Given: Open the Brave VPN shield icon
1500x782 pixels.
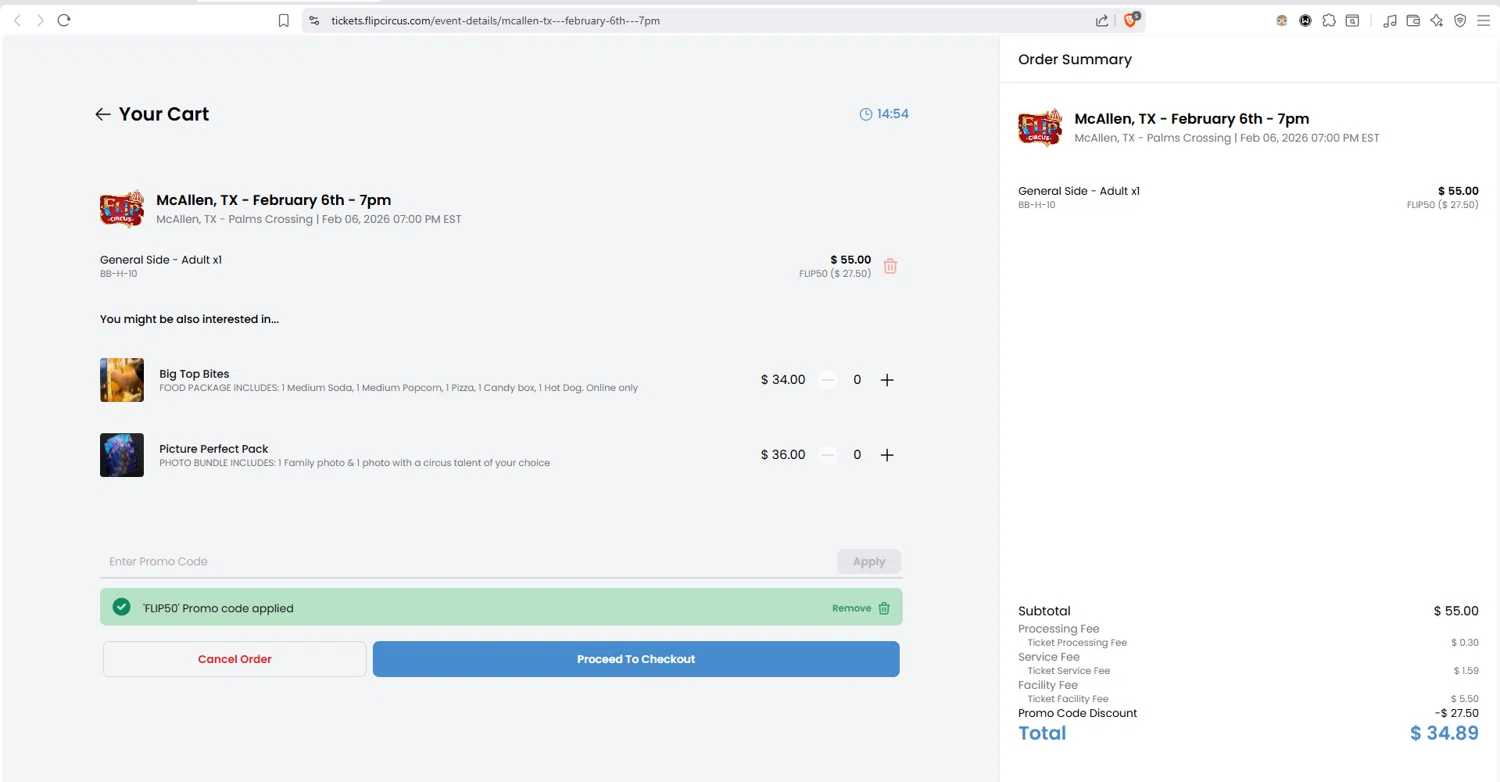Looking at the screenshot, I should click(x=1460, y=20).
